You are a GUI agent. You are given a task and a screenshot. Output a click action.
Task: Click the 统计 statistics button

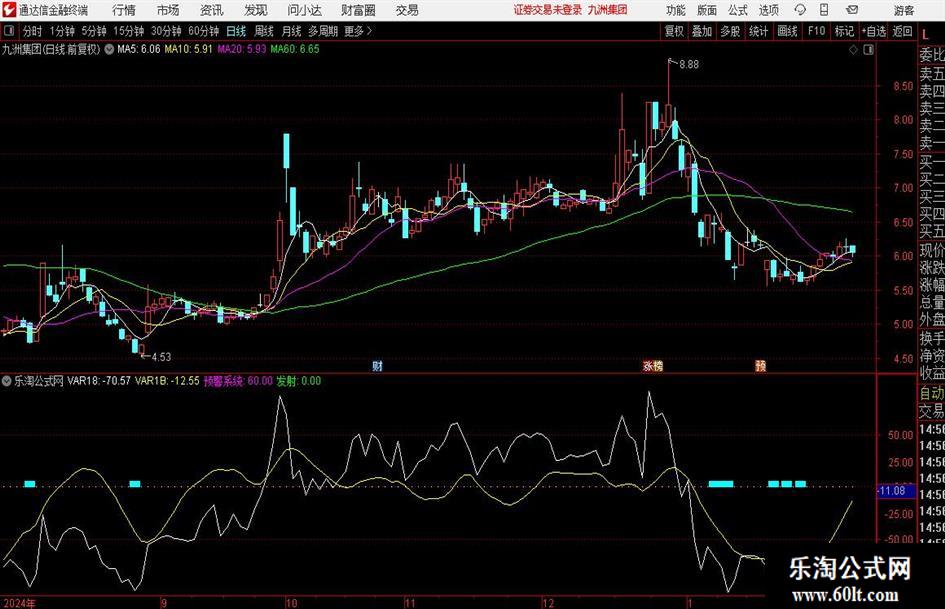click(759, 31)
